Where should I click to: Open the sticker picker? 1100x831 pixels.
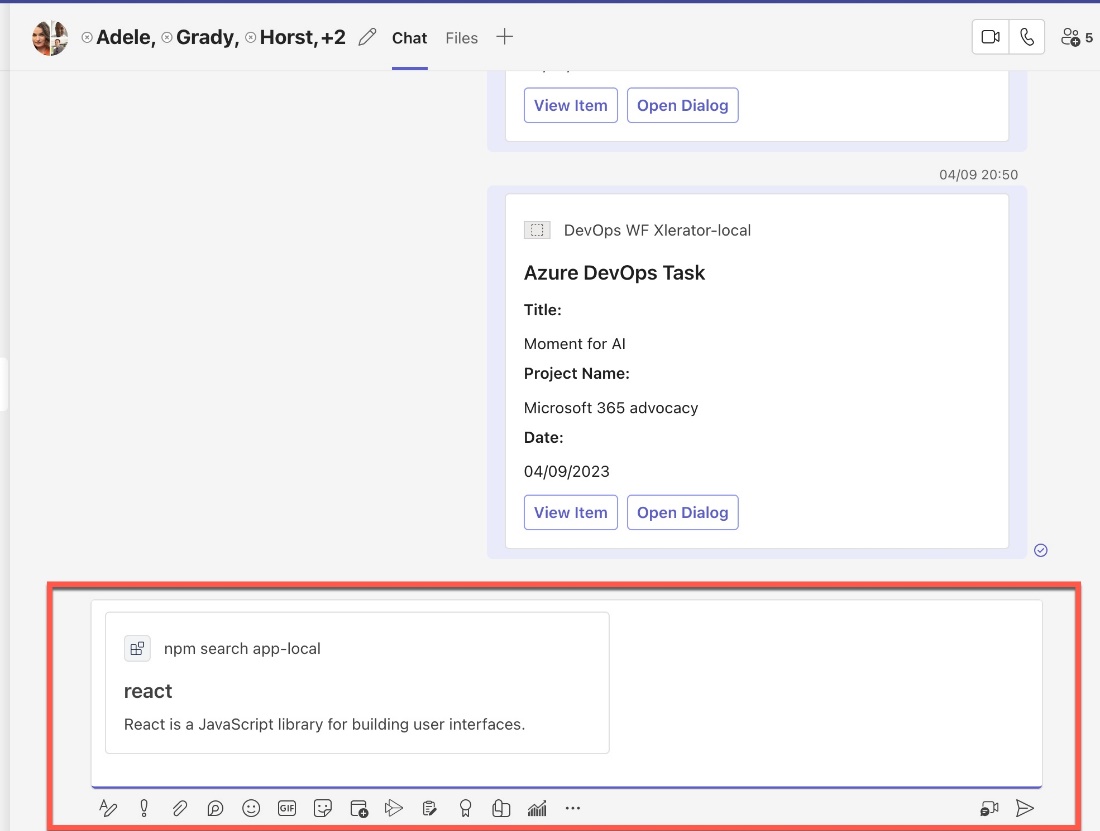(323, 807)
